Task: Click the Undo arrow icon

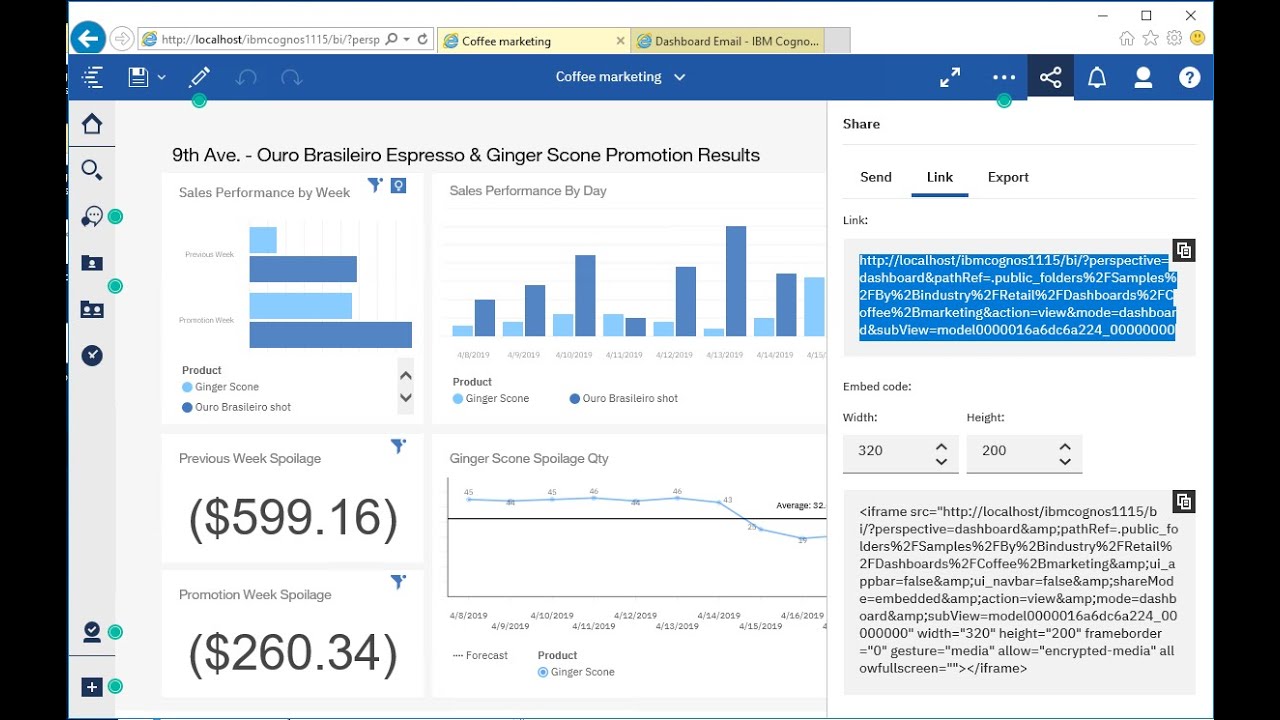Action: click(246, 77)
